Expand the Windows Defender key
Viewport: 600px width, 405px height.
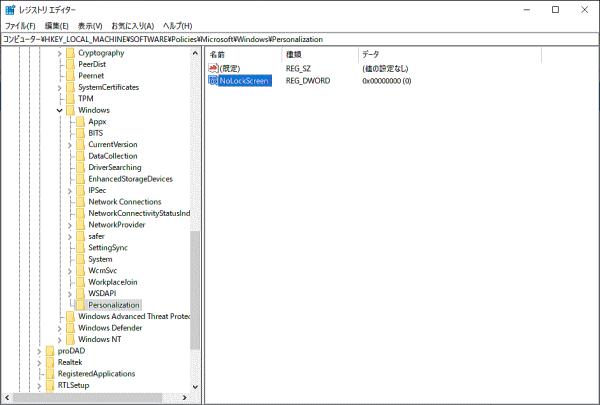tap(59, 328)
